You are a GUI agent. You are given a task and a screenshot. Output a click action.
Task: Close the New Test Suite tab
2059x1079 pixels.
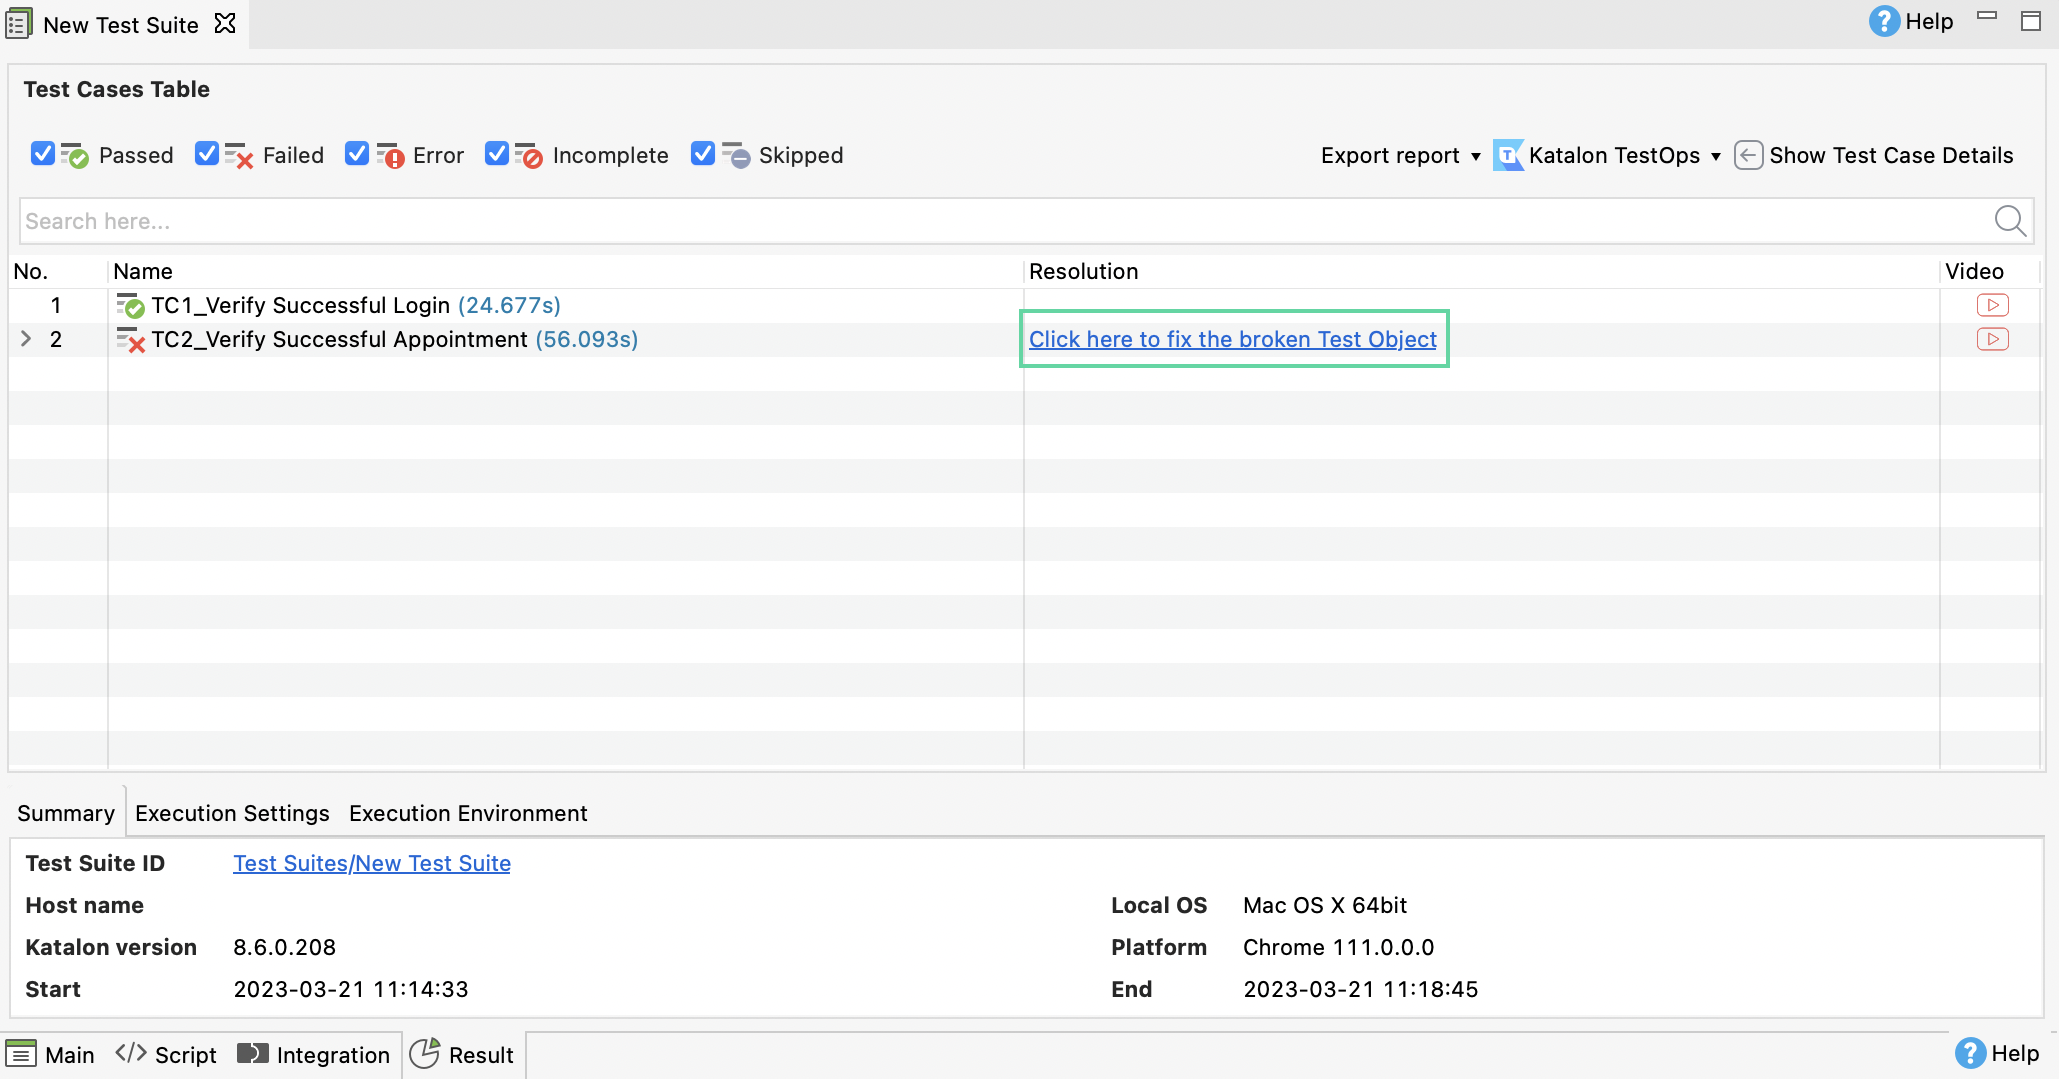coord(226,23)
